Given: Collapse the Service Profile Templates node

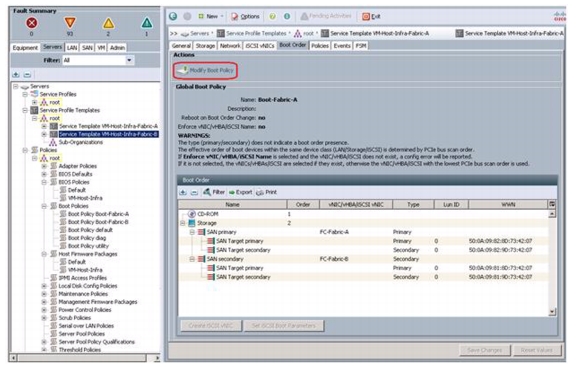Looking at the screenshot, I should click(x=25, y=110).
